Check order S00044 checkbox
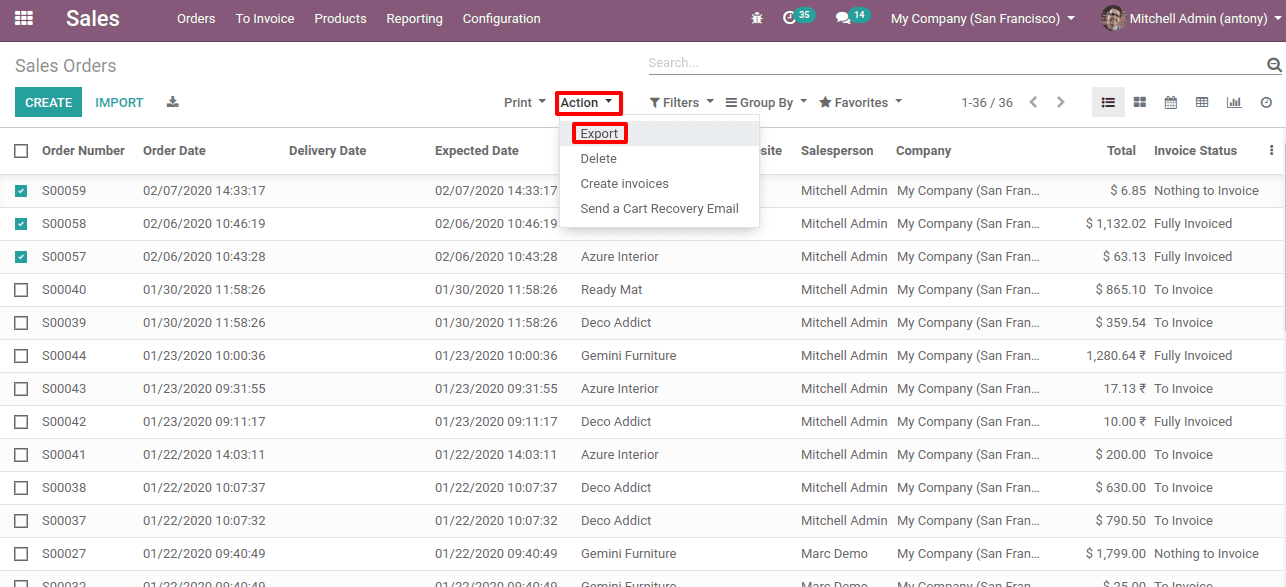Image resolution: width=1286 pixels, height=587 pixels. click(x=21, y=356)
